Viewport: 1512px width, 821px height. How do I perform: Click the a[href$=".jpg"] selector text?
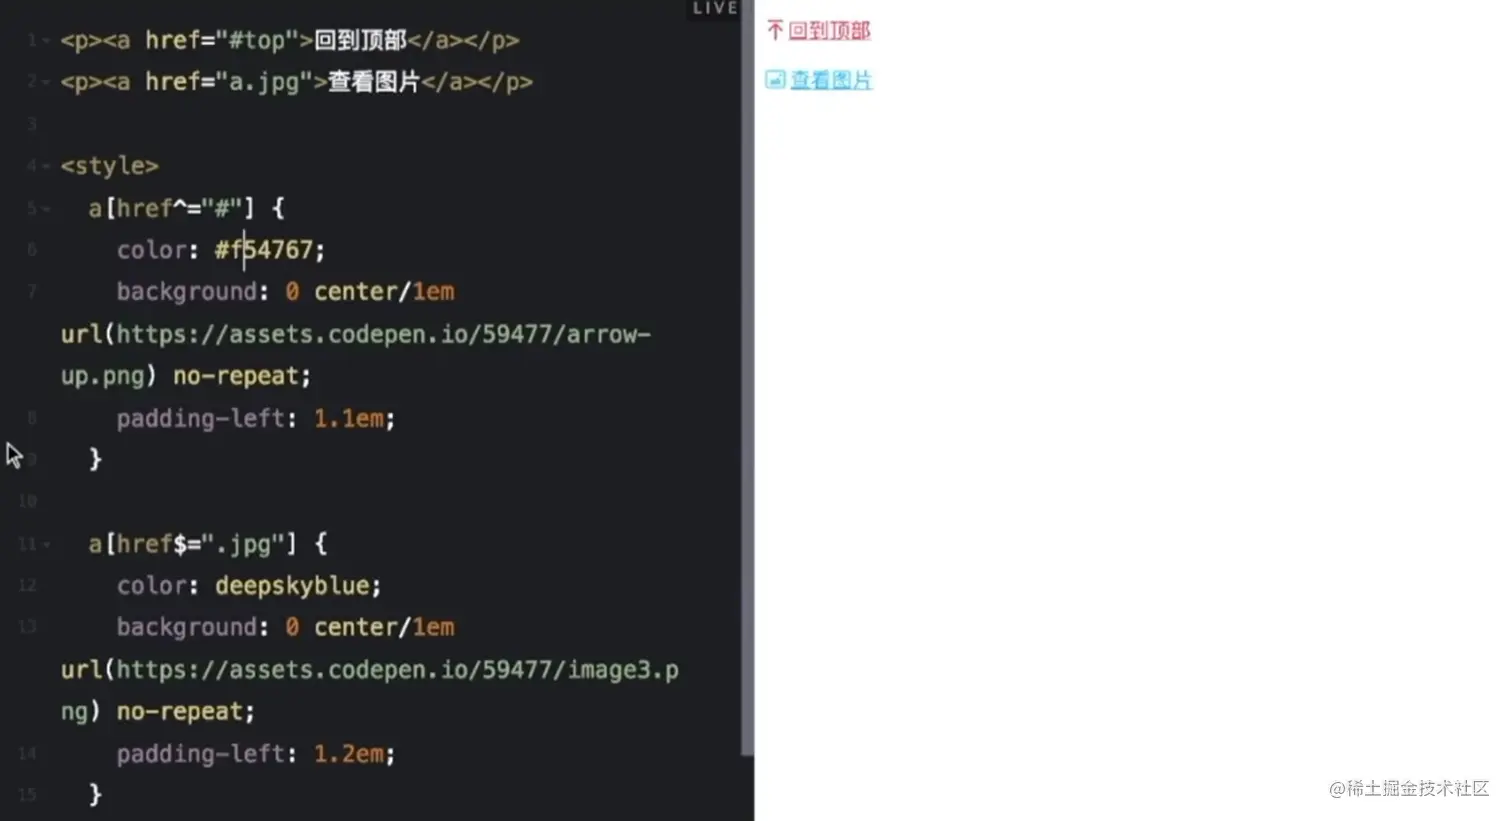[x=192, y=544]
